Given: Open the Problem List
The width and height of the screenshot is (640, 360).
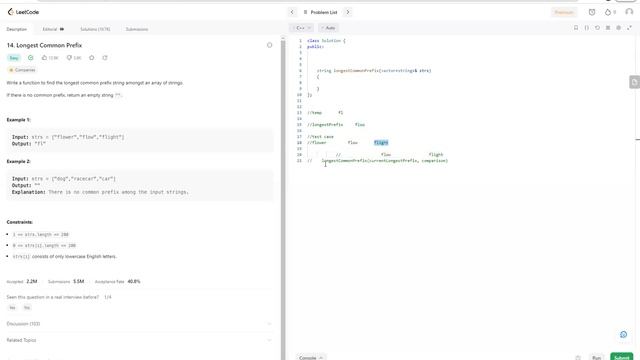Looking at the screenshot, I should (320, 12).
